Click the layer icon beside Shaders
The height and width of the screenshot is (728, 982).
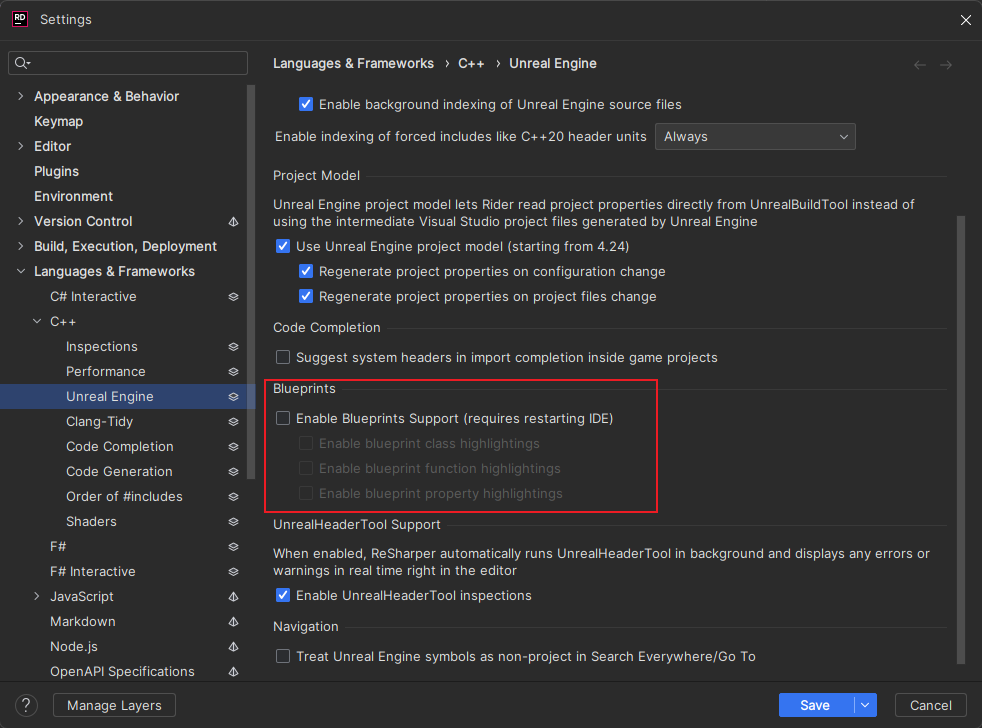pyautogui.click(x=234, y=522)
